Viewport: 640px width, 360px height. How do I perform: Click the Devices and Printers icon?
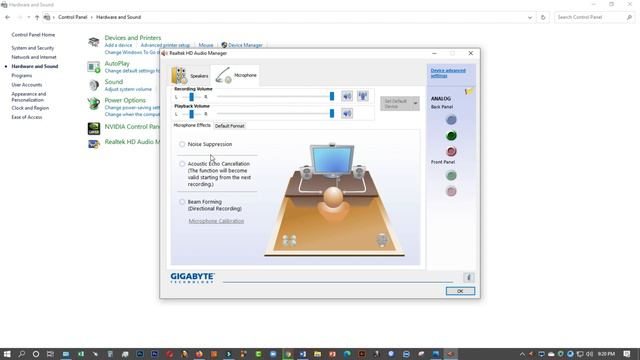[94, 42]
